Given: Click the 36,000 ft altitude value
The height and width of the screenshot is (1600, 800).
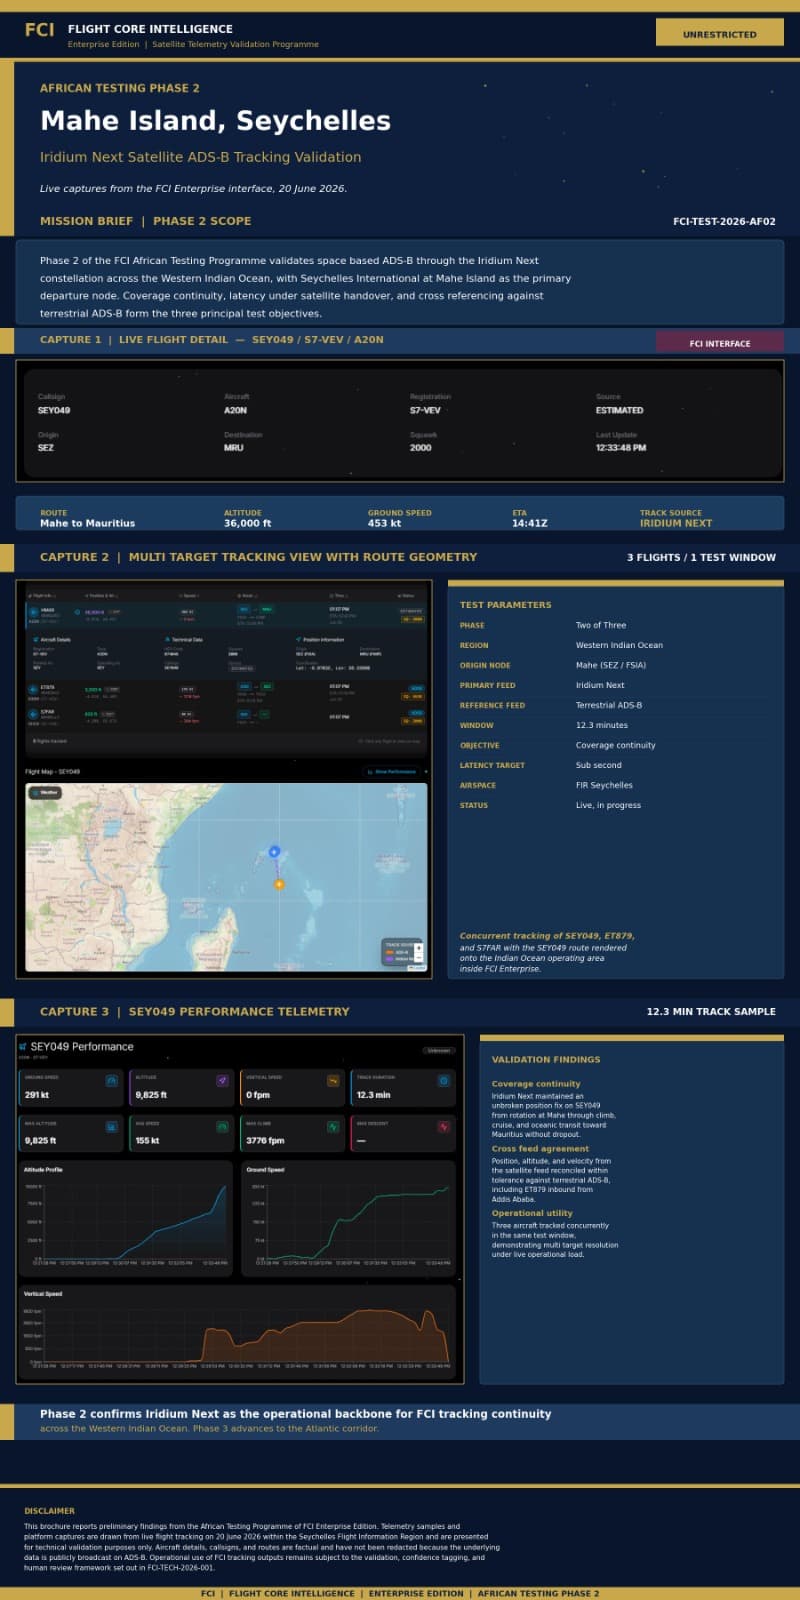Looking at the screenshot, I should click(x=247, y=523).
